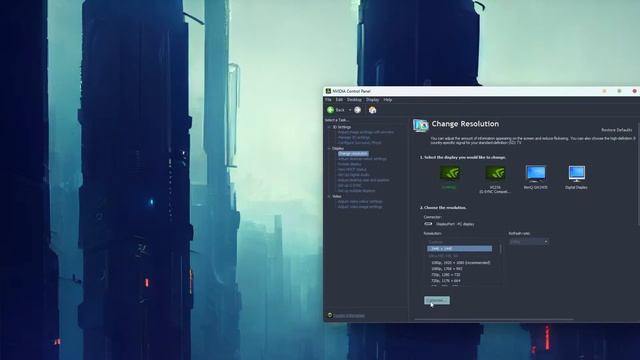Open Adjust desktop size and position

(x=363, y=180)
